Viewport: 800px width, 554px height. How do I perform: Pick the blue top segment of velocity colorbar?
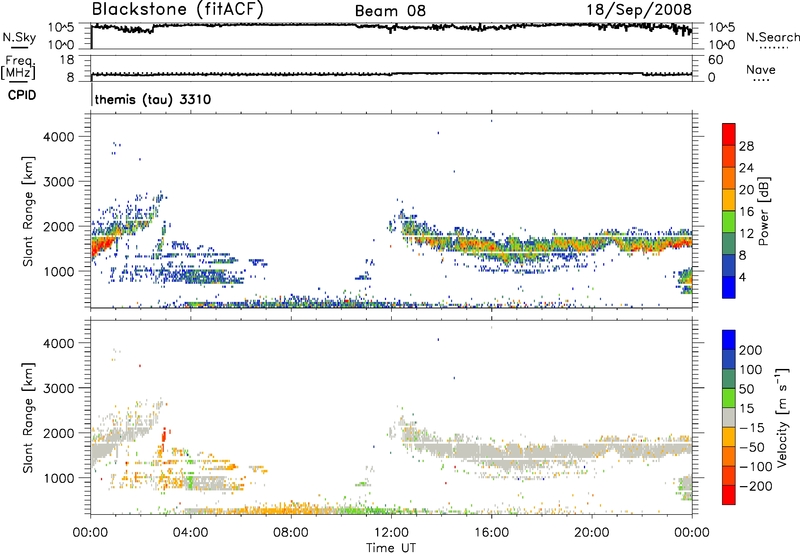coord(729,340)
